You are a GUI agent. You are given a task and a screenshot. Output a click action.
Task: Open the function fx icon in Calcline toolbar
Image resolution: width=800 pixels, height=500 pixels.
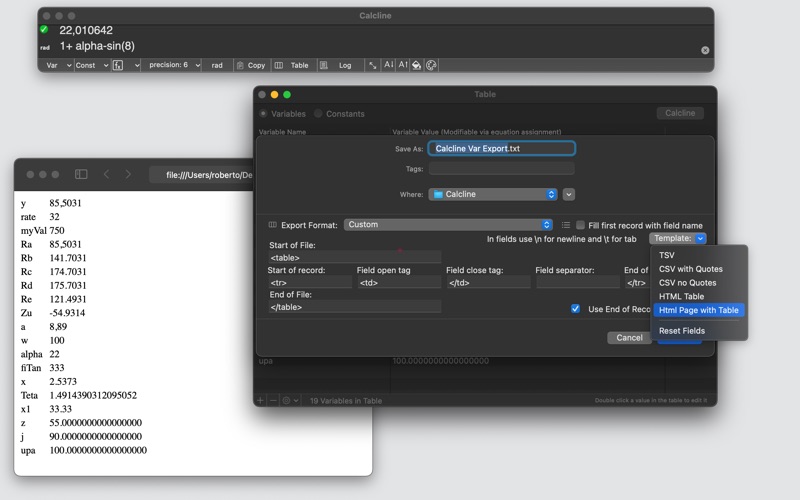pos(118,65)
